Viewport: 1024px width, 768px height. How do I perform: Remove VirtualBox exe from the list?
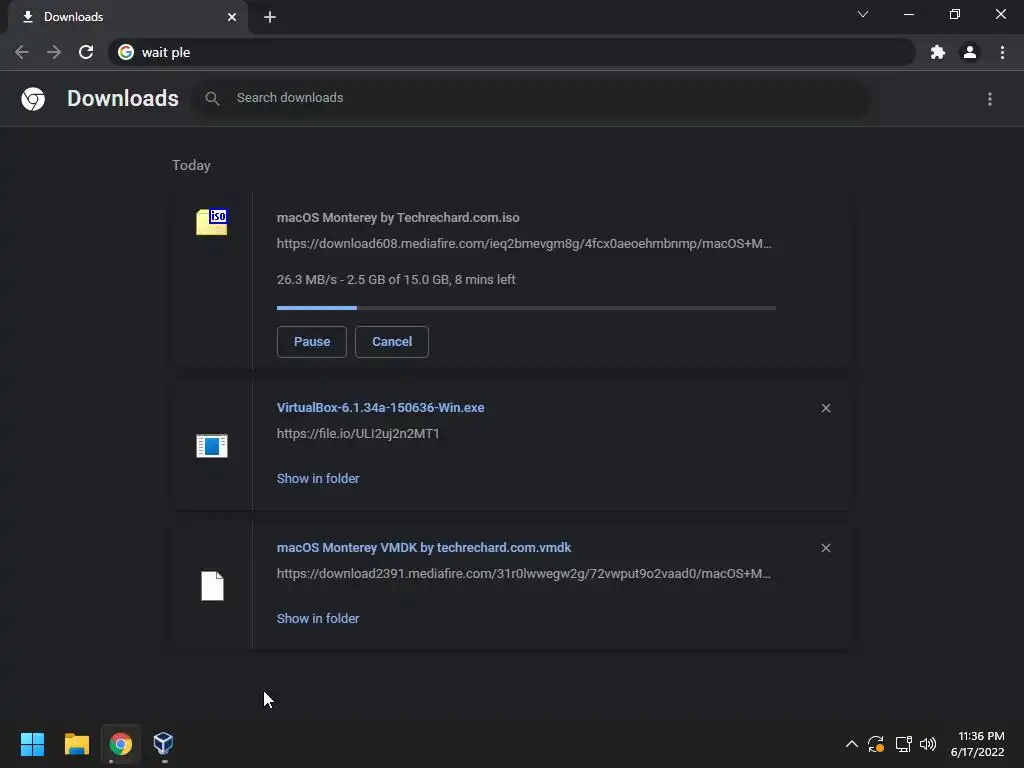(826, 408)
